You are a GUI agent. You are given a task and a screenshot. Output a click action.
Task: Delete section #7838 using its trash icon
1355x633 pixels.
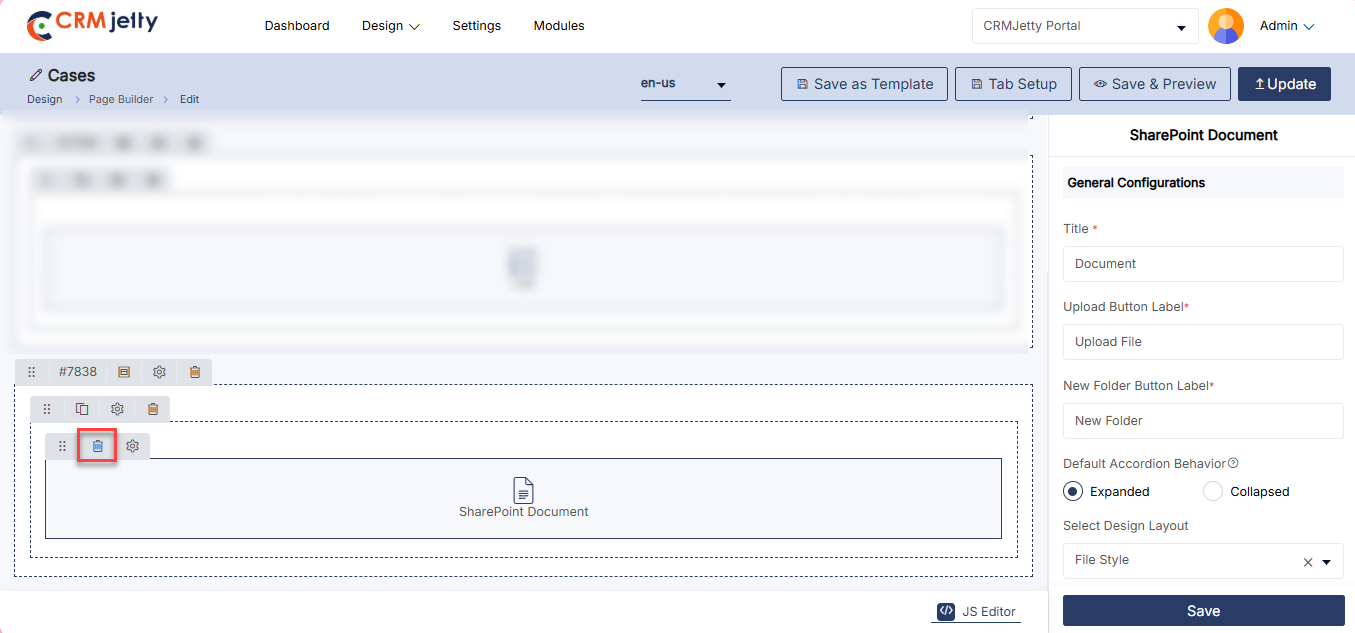(195, 372)
